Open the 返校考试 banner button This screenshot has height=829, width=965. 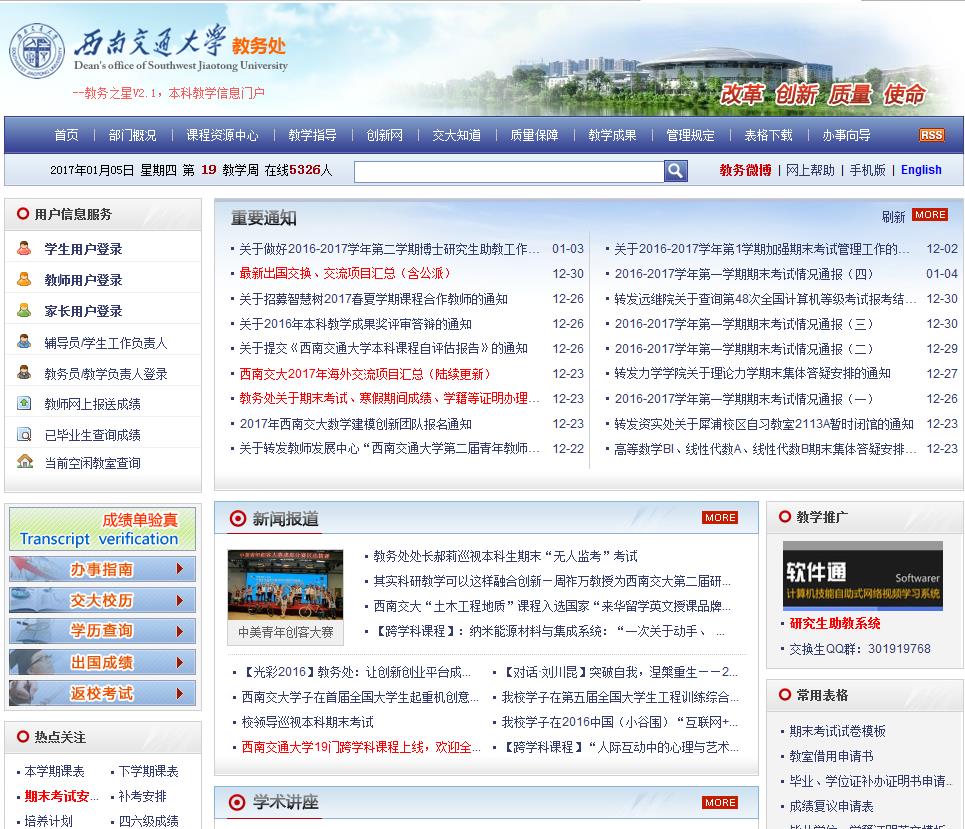(102, 693)
